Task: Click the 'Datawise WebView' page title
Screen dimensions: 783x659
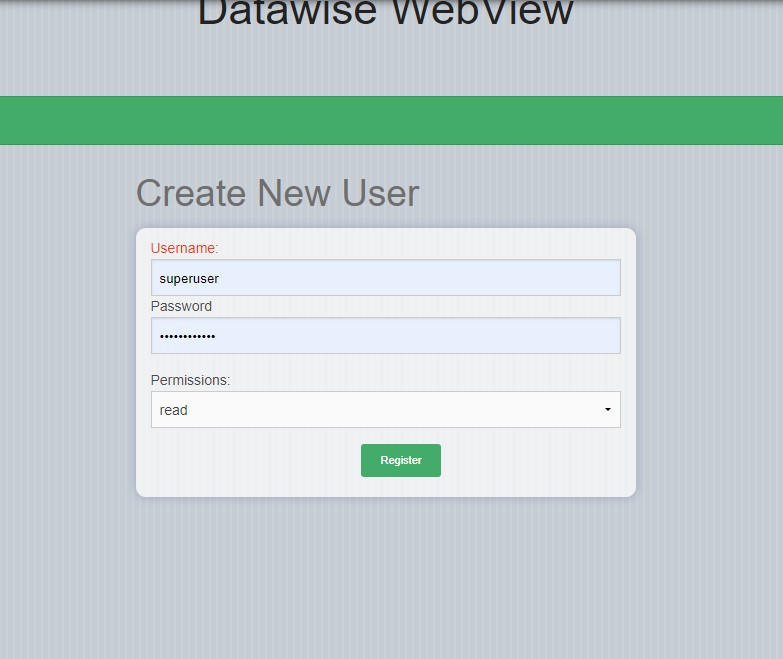Action: [x=385, y=14]
